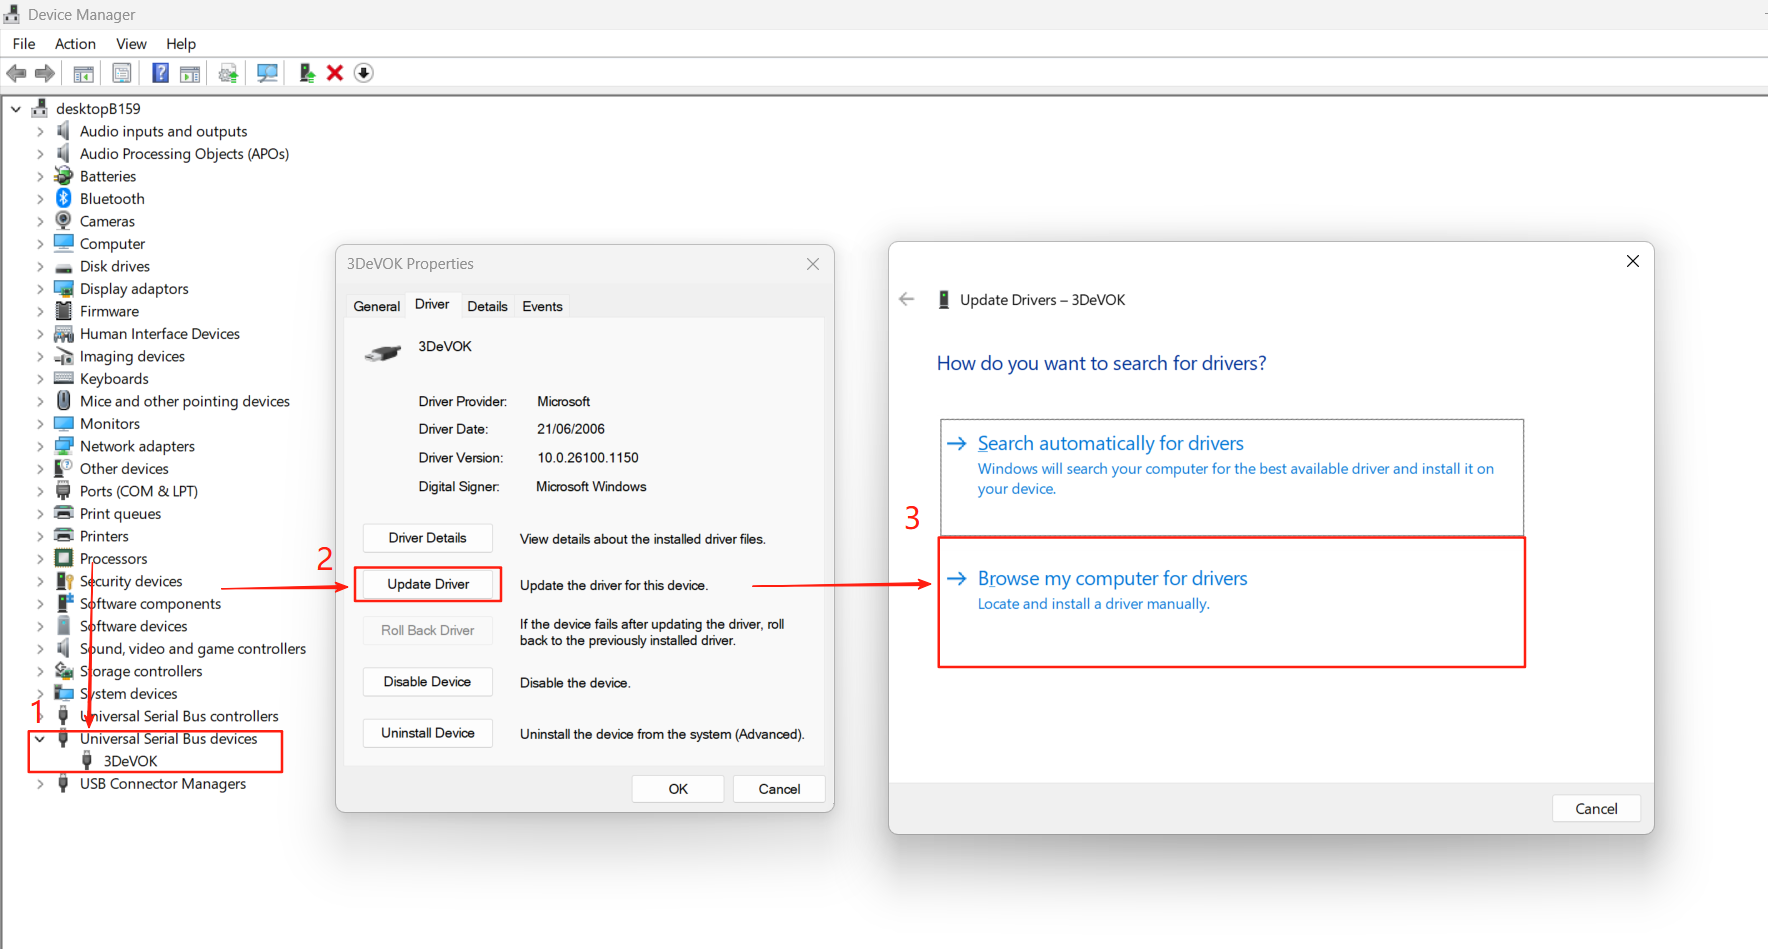
Task: Open the View menu
Action: [131, 44]
